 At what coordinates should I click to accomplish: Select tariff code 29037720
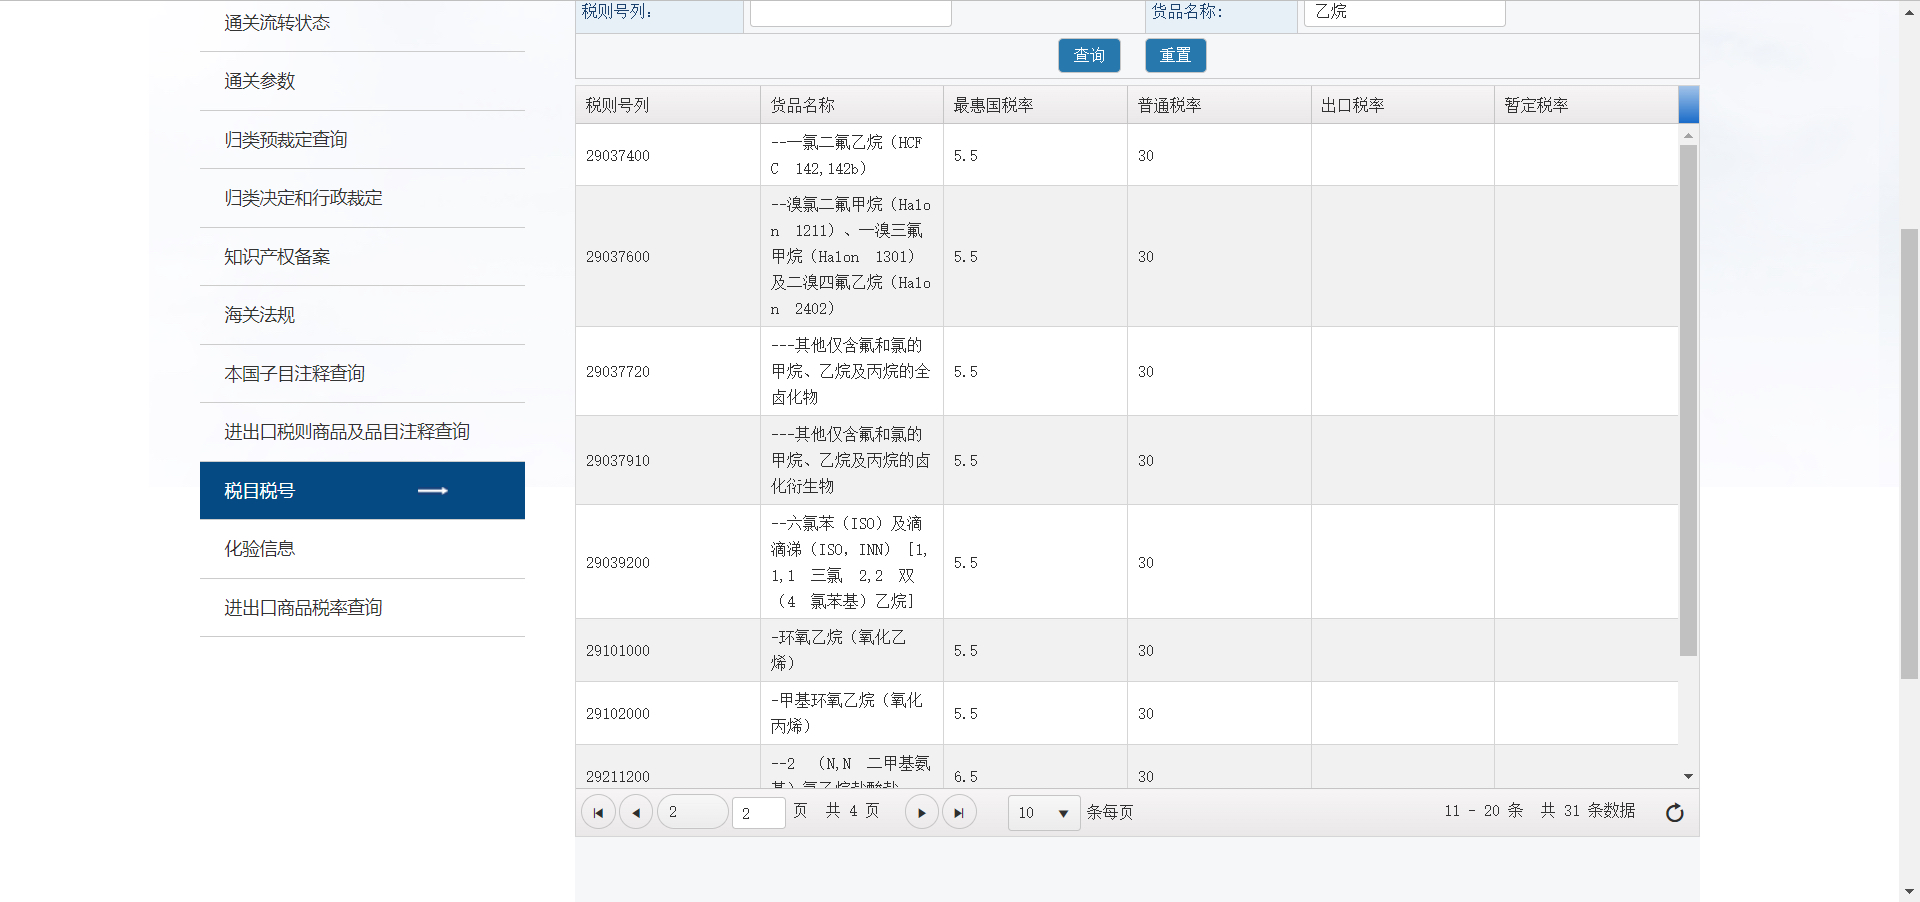[618, 372]
